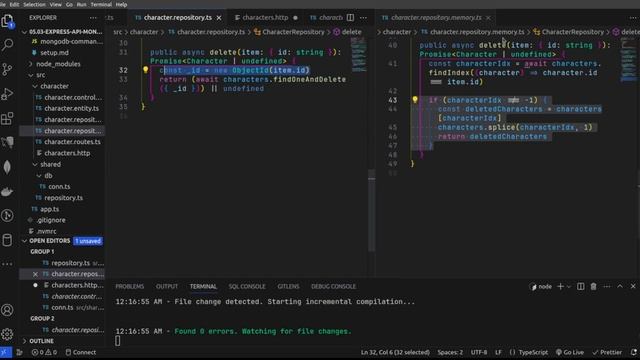Click Prettier in the status bar

click(607, 352)
